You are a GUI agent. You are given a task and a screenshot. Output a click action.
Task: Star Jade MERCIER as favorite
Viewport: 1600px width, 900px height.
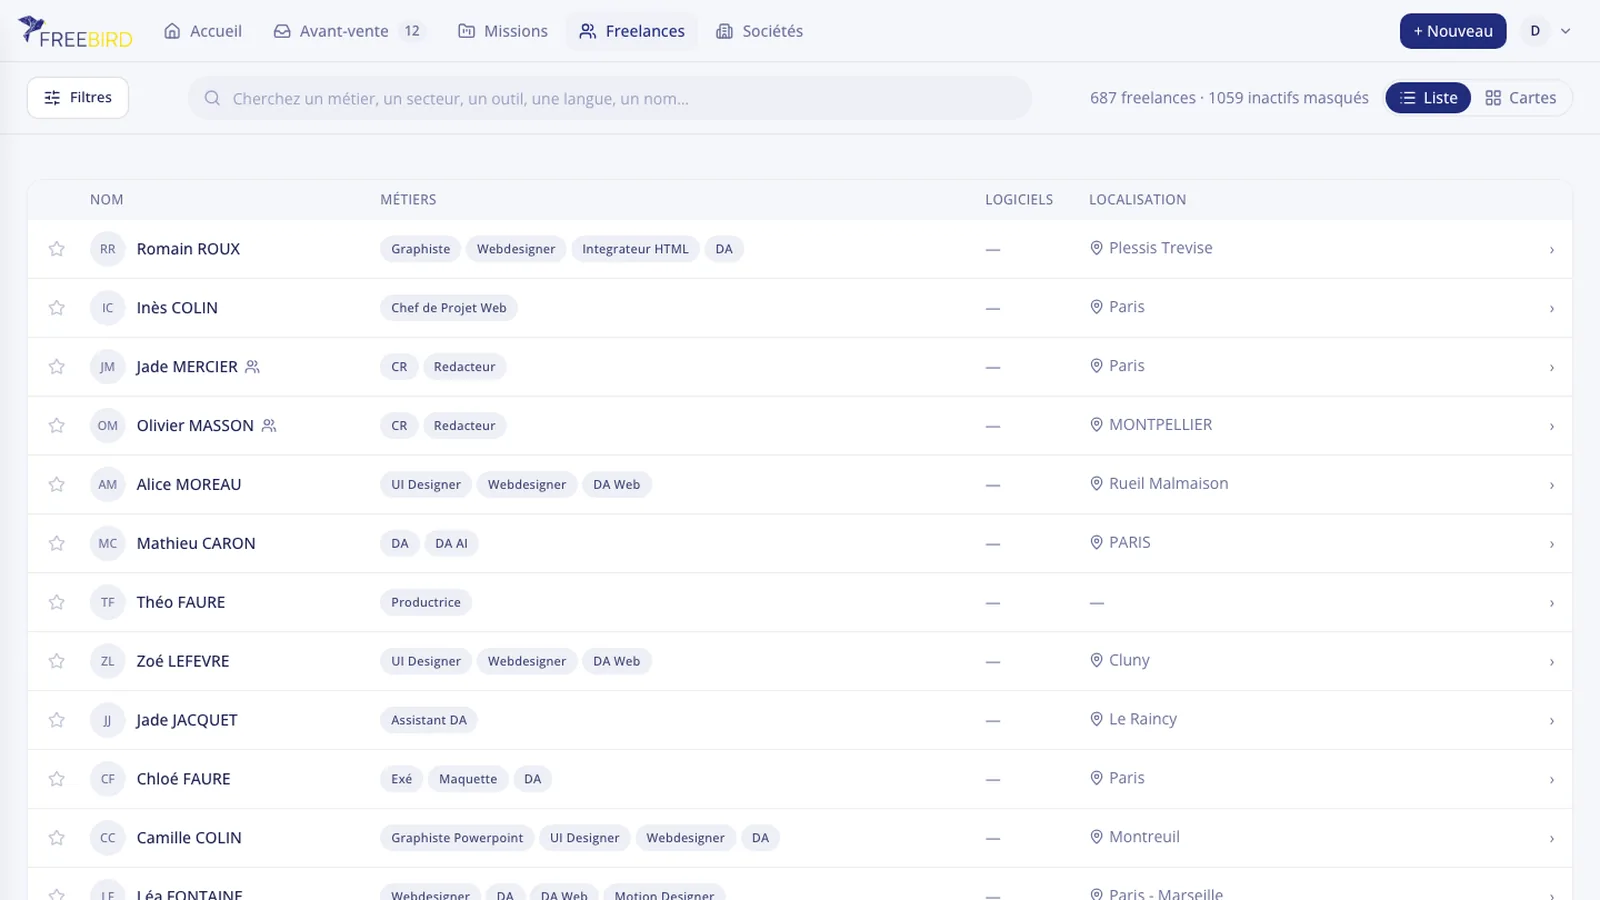click(x=57, y=367)
